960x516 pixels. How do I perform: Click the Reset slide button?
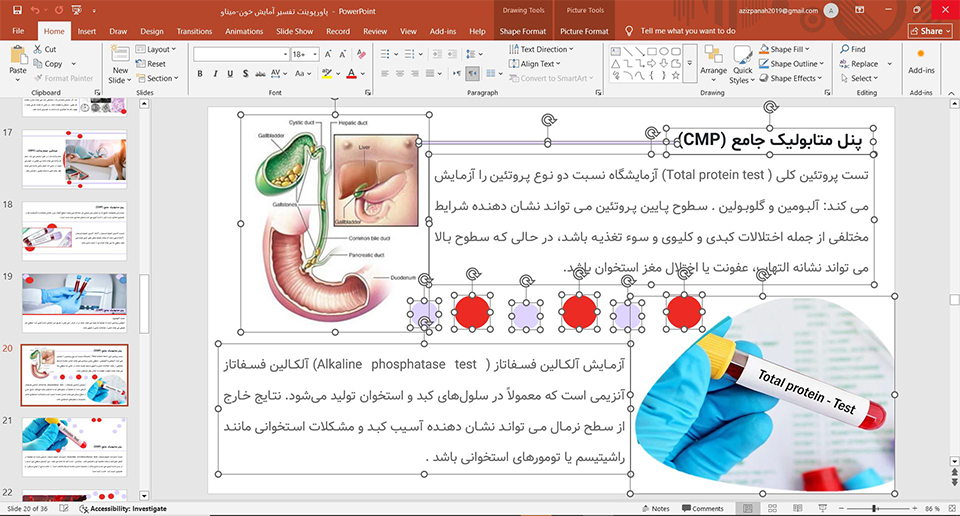(x=151, y=64)
